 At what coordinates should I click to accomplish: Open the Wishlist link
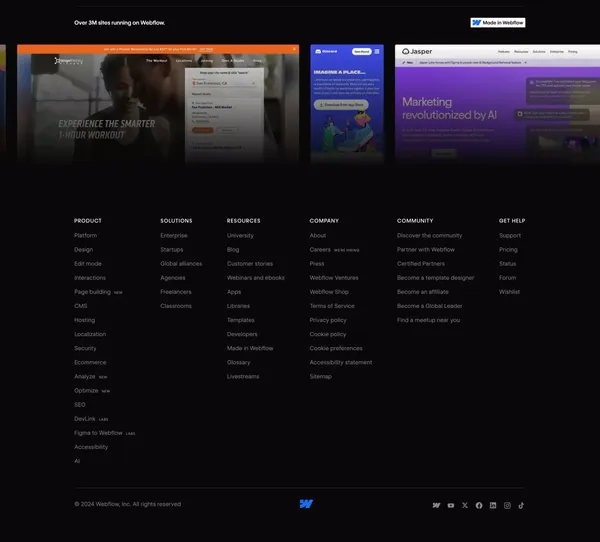click(x=509, y=292)
